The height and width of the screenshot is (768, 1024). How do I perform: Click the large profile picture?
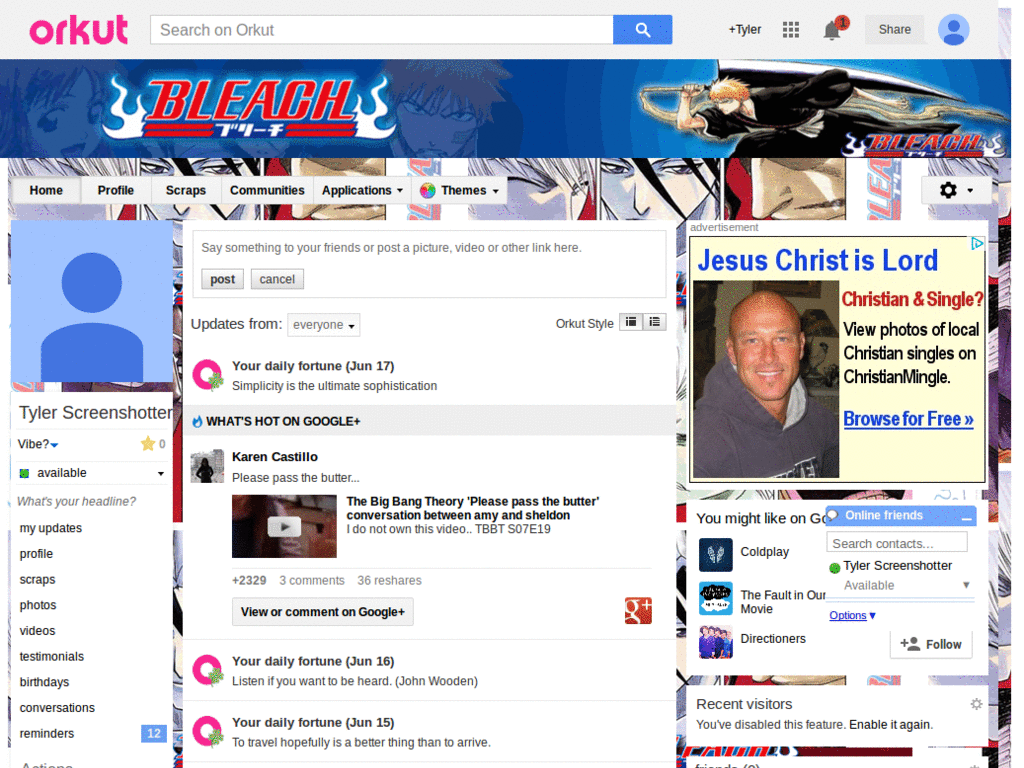click(92, 301)
